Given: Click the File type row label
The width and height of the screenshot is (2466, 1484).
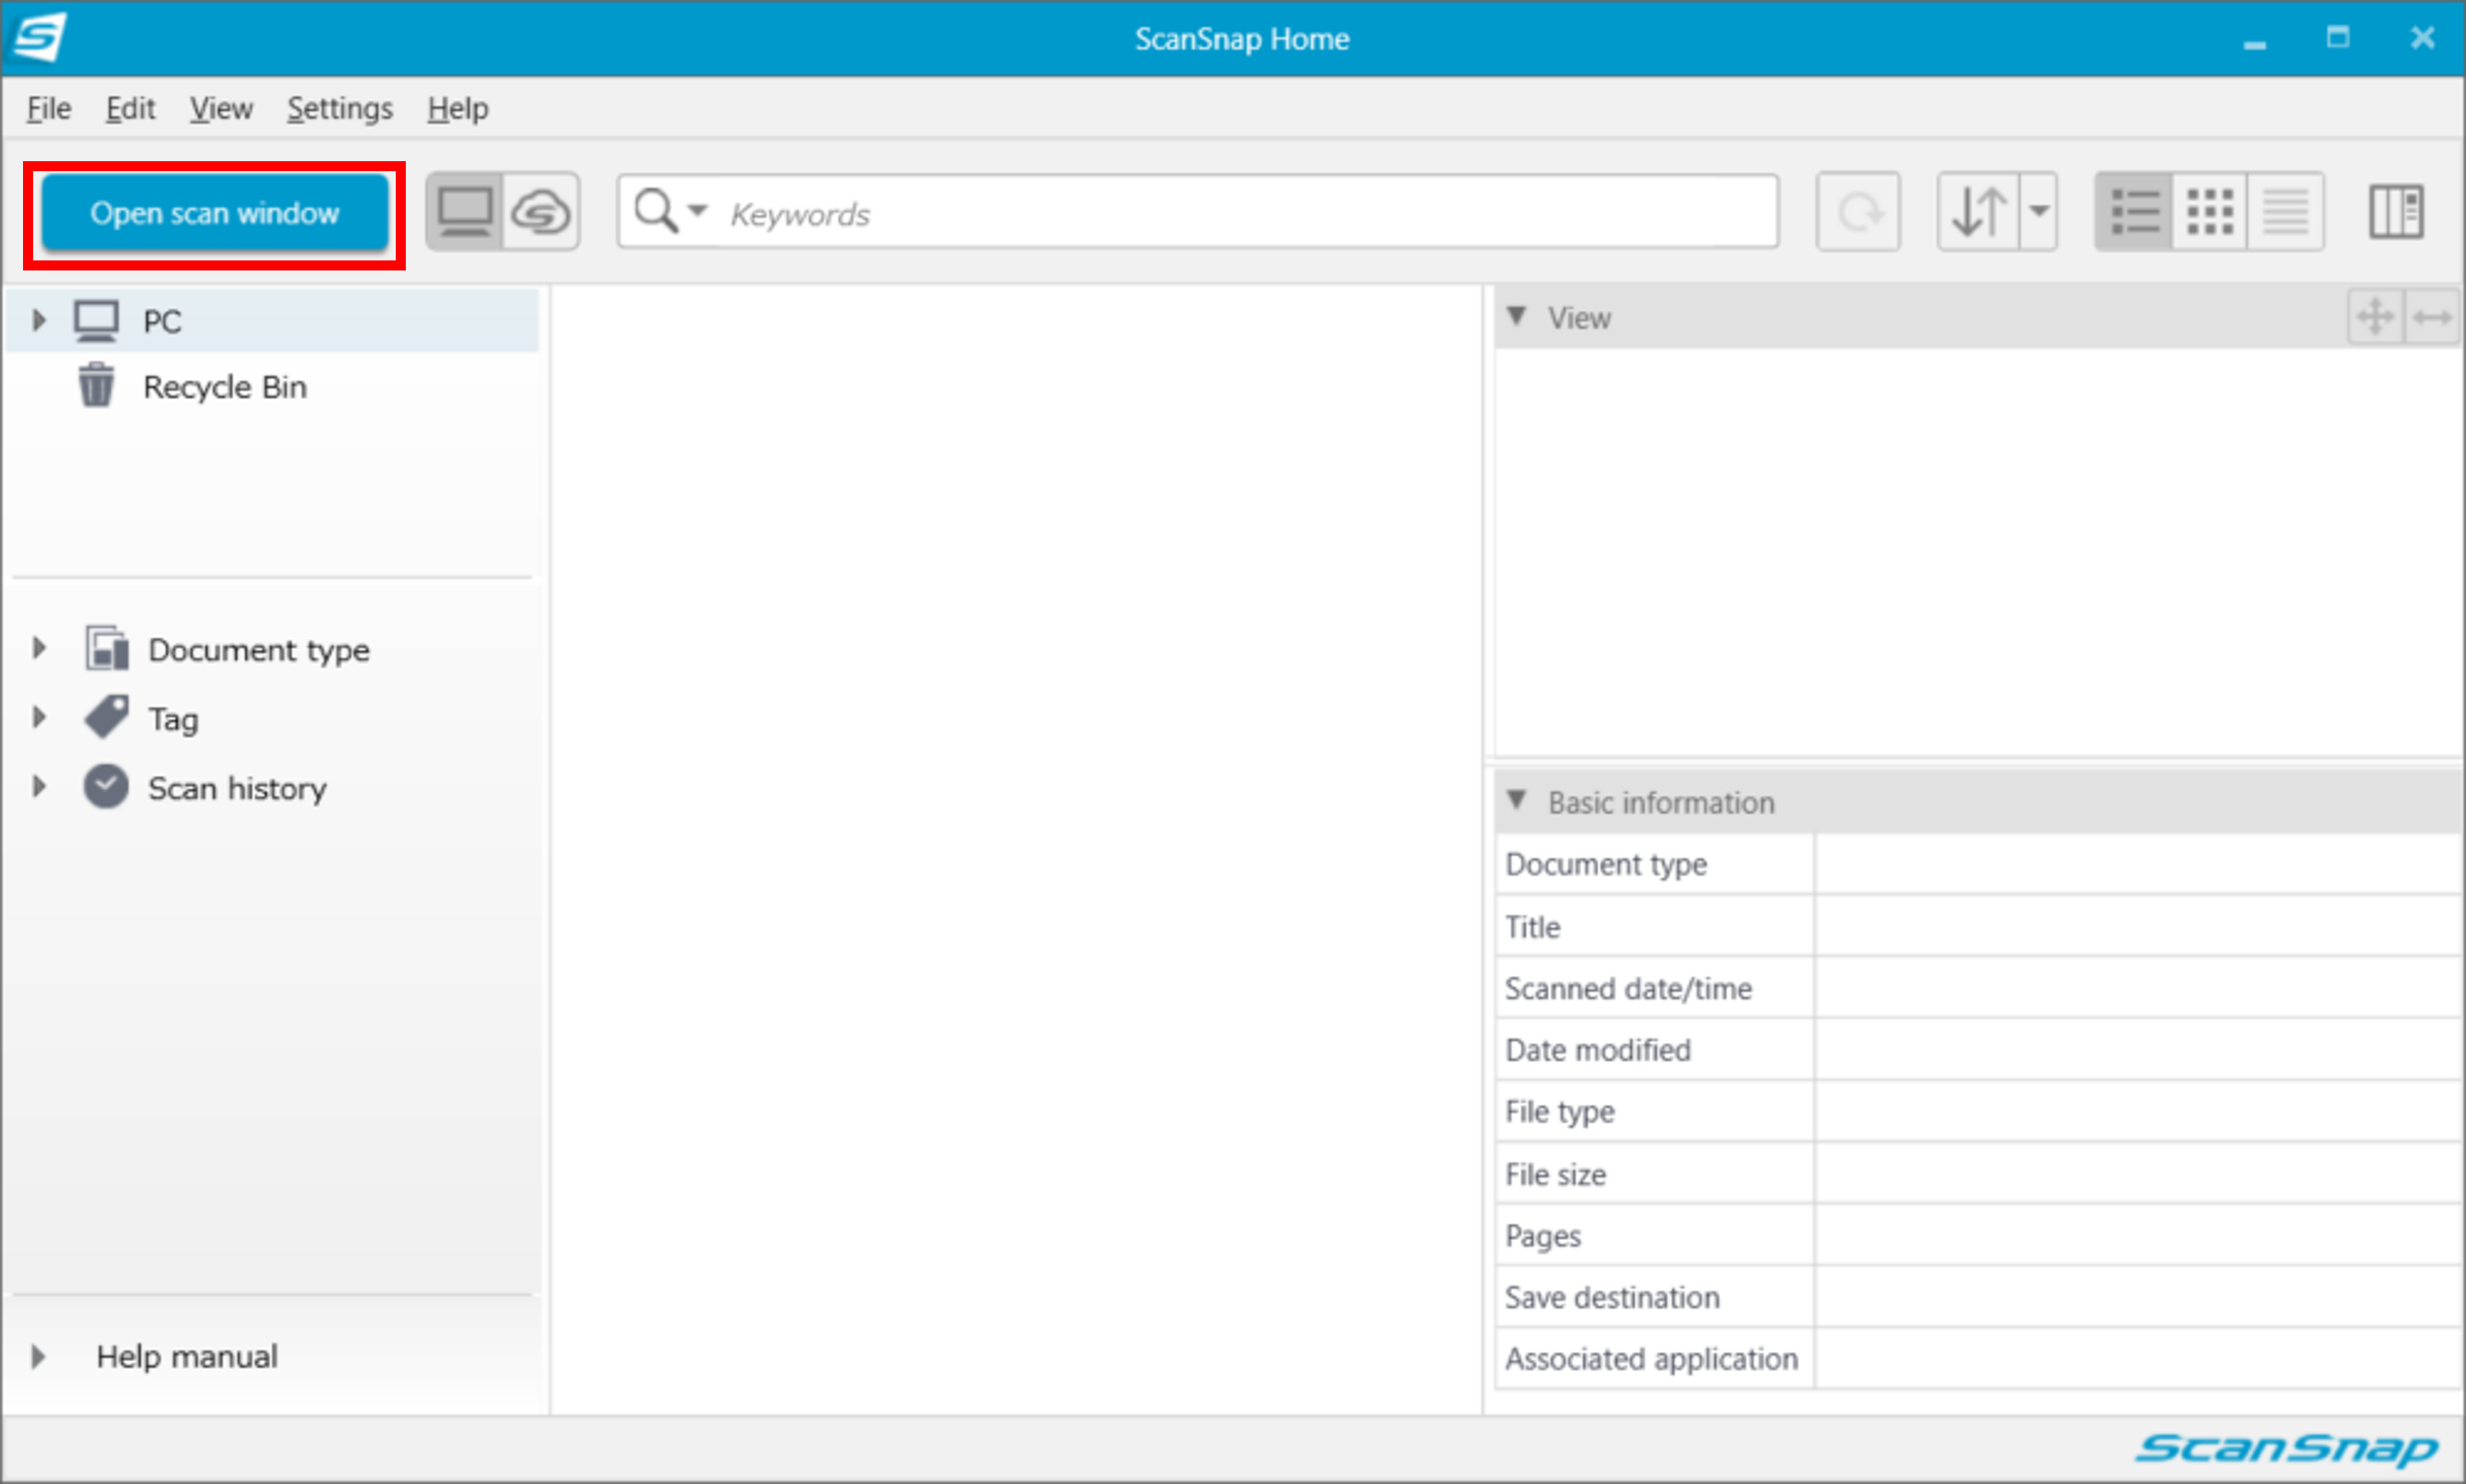Looking at the screenshot, I should point(1560,1112).
